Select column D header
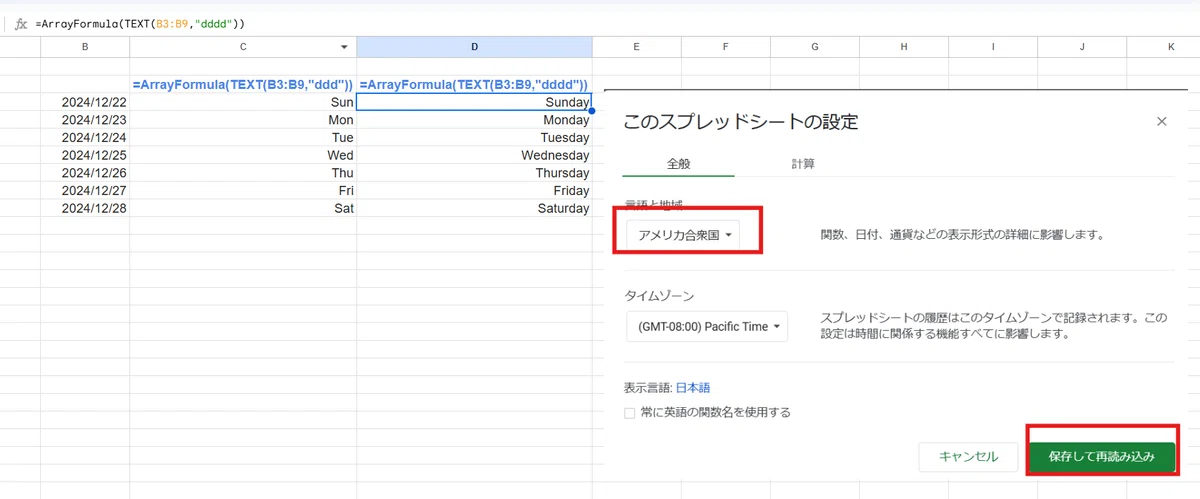Viewport: 1200px width, 499px height. tap(474, 47)
